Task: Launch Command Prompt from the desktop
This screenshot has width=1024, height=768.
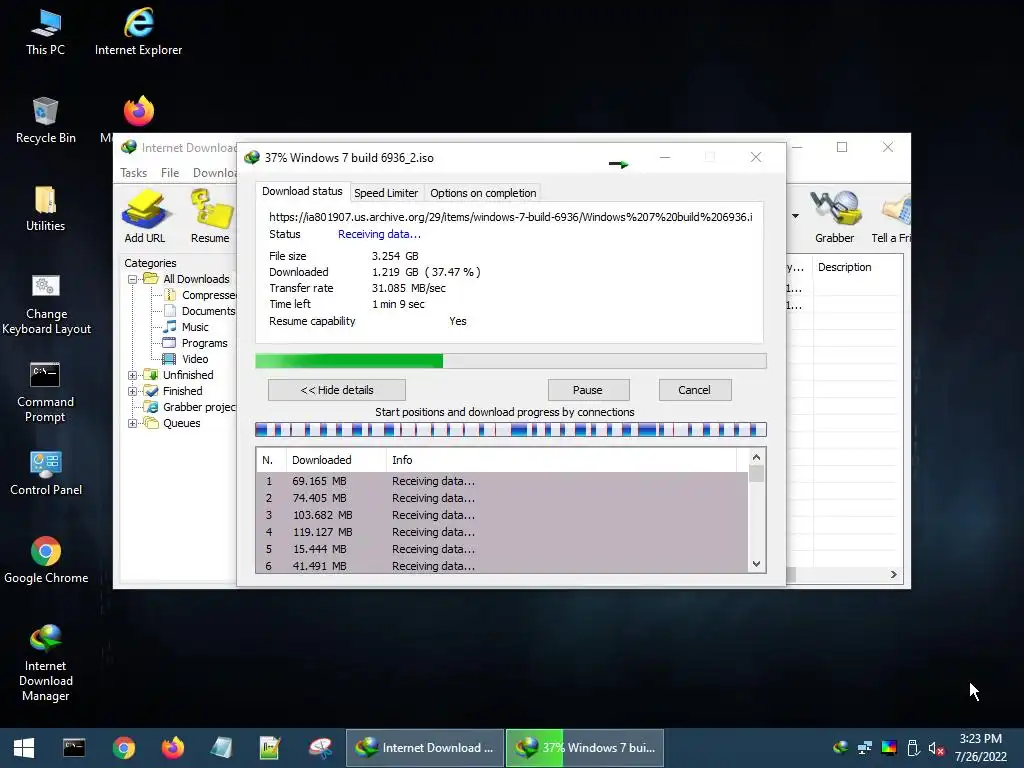Action: pyautogui.click(x=45, y=392)
